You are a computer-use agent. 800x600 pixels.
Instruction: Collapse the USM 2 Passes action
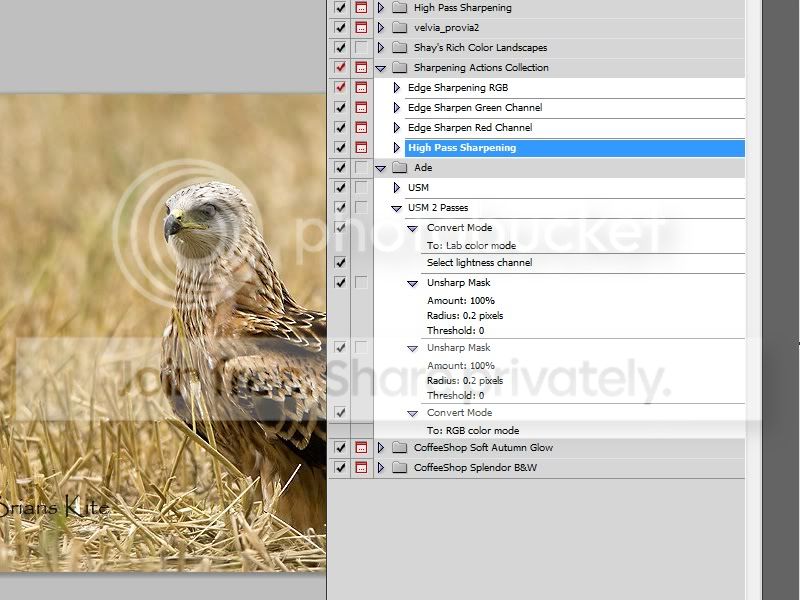click(x=397, y=208)
